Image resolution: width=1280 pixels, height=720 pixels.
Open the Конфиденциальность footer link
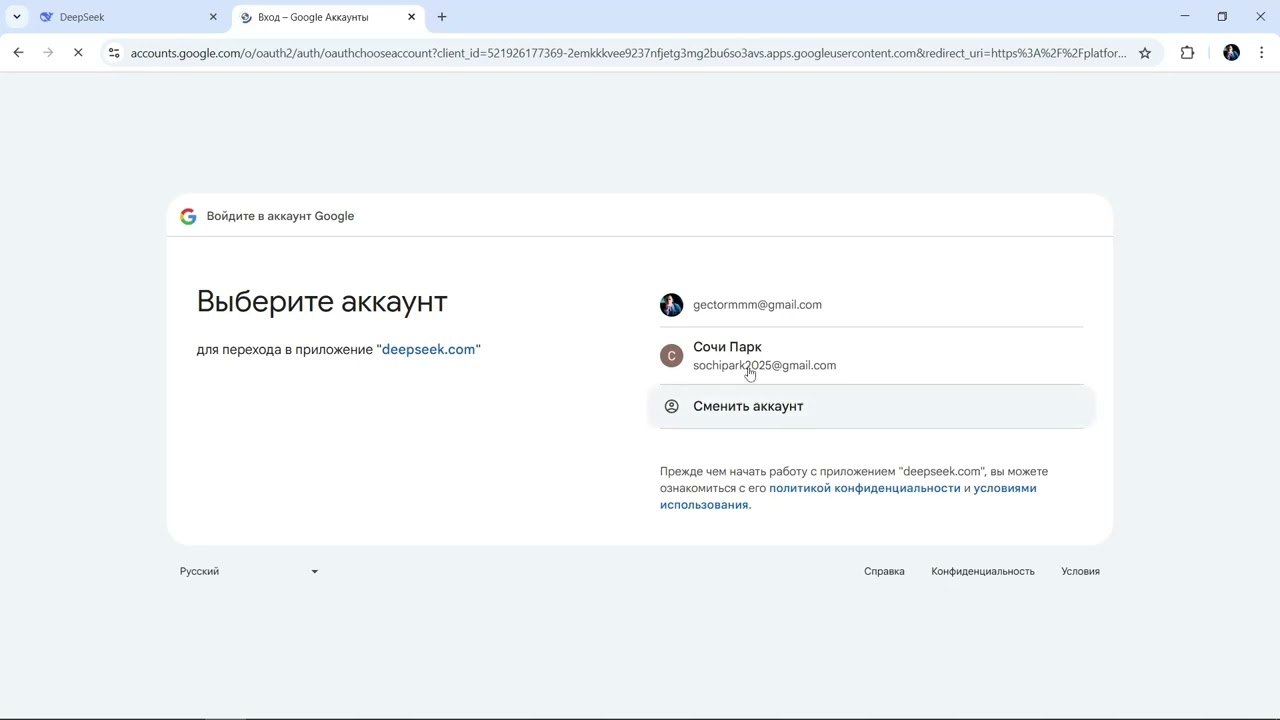click(x=983, y=571)
